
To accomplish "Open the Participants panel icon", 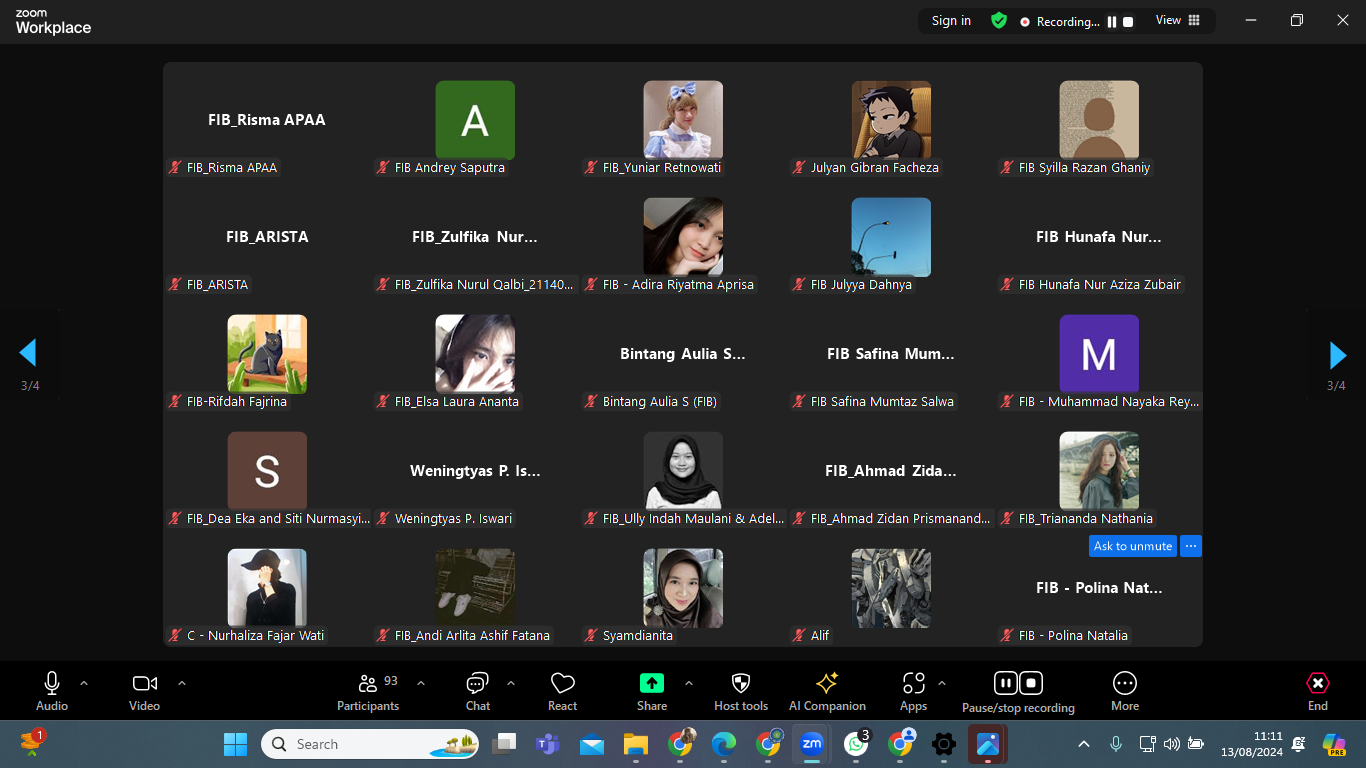I will [367, 684].
